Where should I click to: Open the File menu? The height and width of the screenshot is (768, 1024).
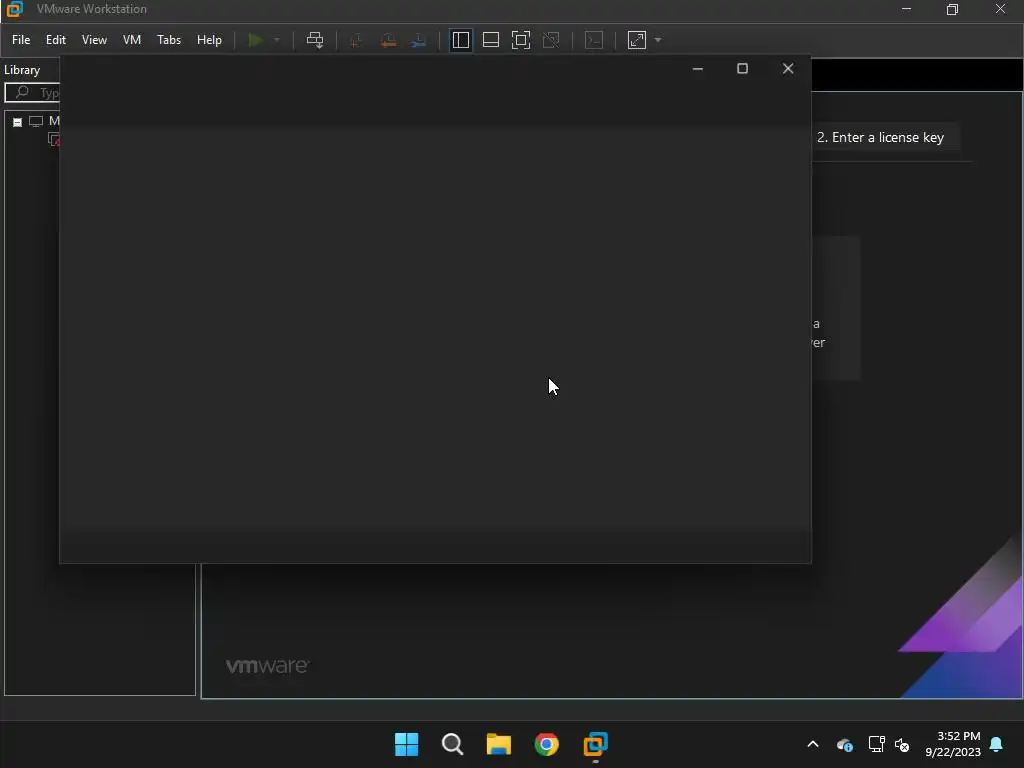tap(21, 40)
